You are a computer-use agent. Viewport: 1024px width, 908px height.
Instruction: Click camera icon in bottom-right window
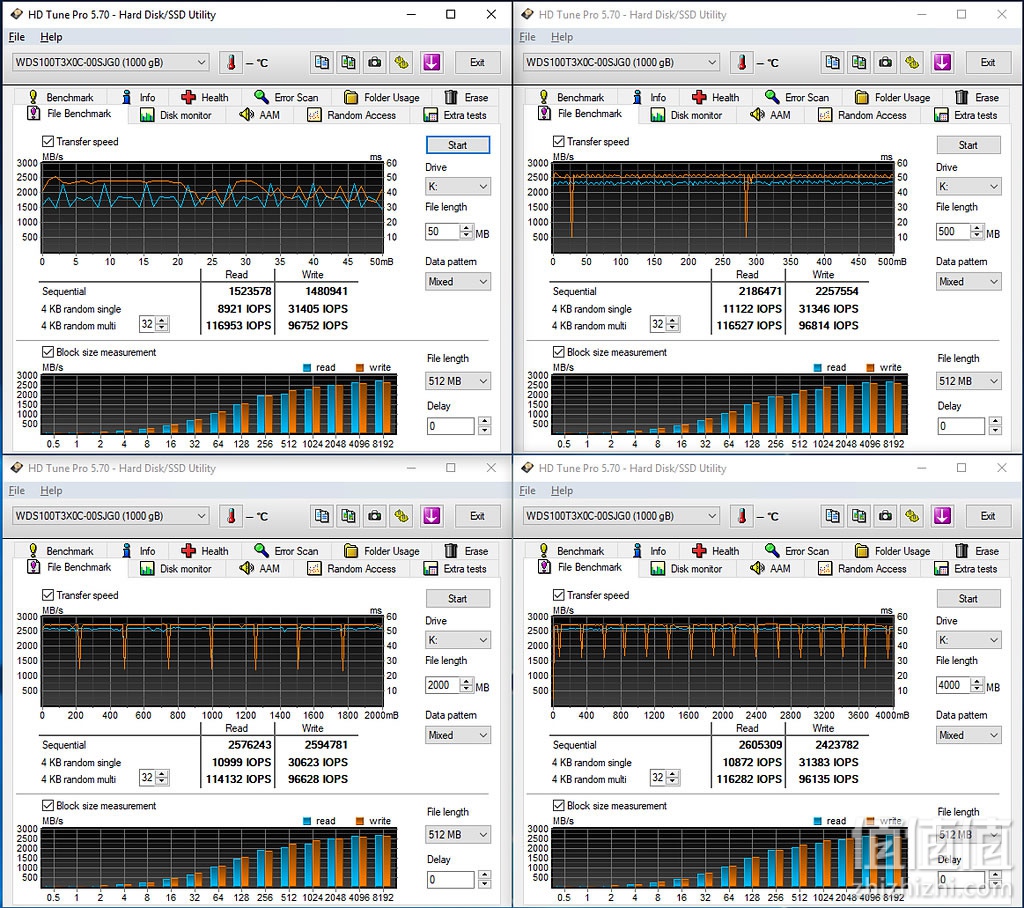click(x=886, y=516)
